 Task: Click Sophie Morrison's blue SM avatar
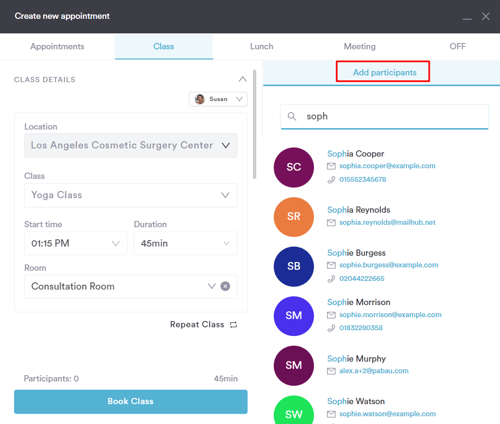[x=294, y=316]
